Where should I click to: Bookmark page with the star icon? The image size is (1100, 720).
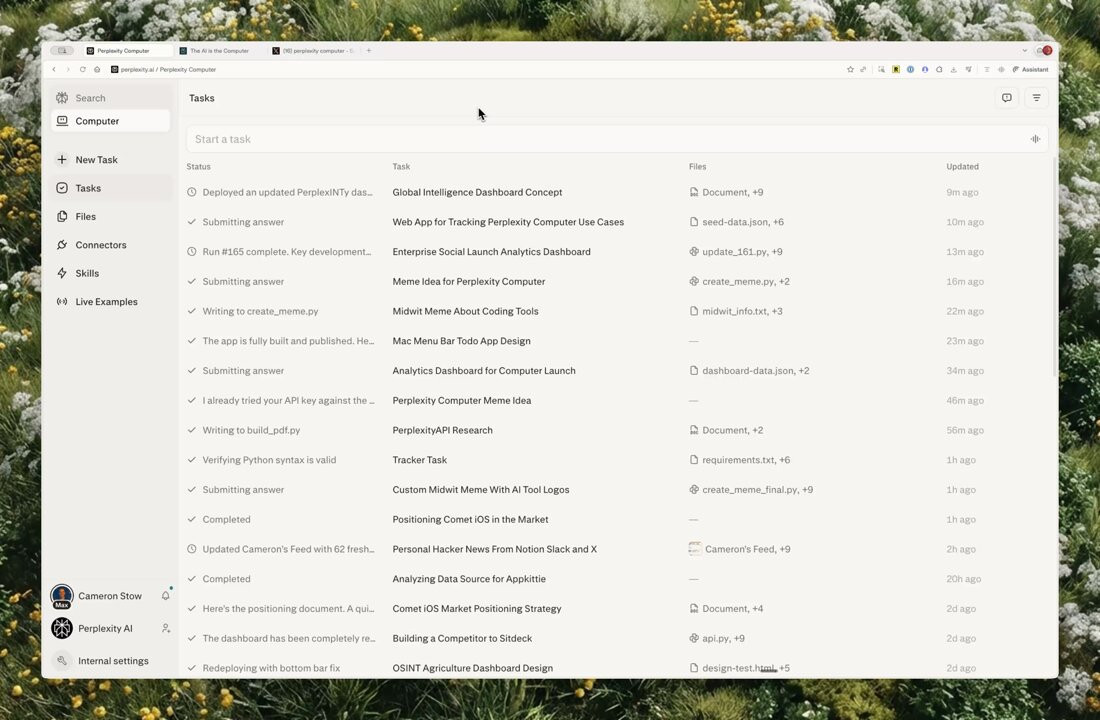[850, 69]
